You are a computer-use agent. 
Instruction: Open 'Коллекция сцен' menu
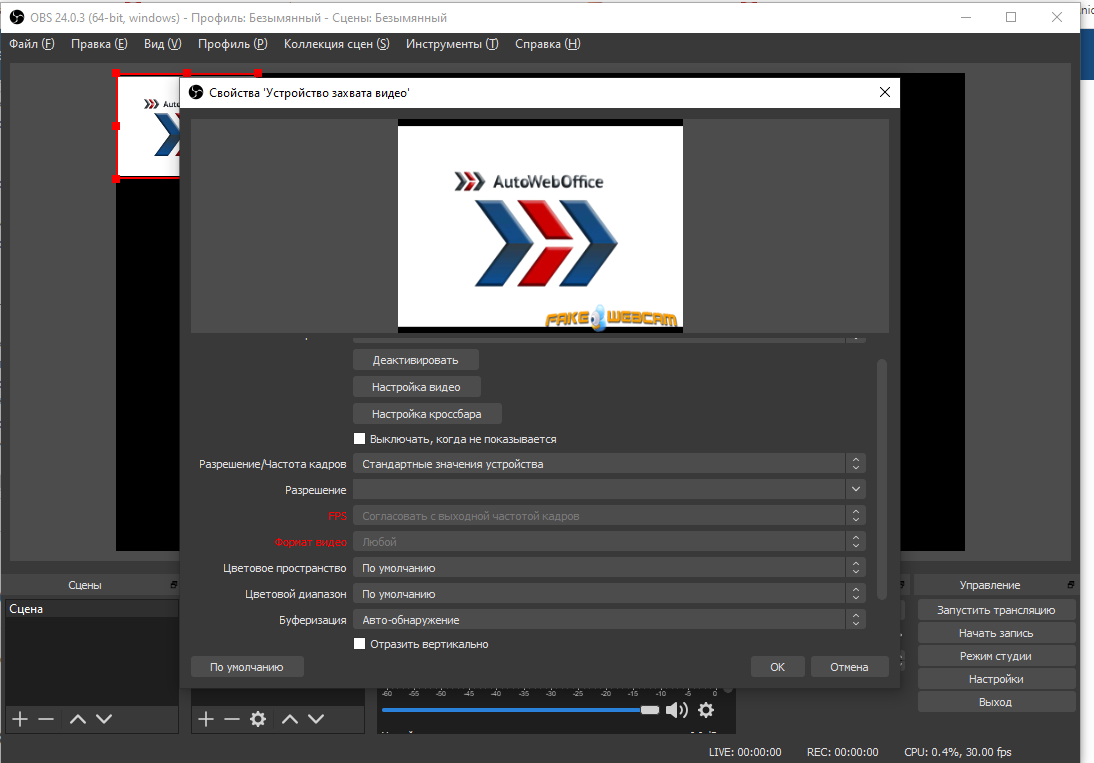336,44
